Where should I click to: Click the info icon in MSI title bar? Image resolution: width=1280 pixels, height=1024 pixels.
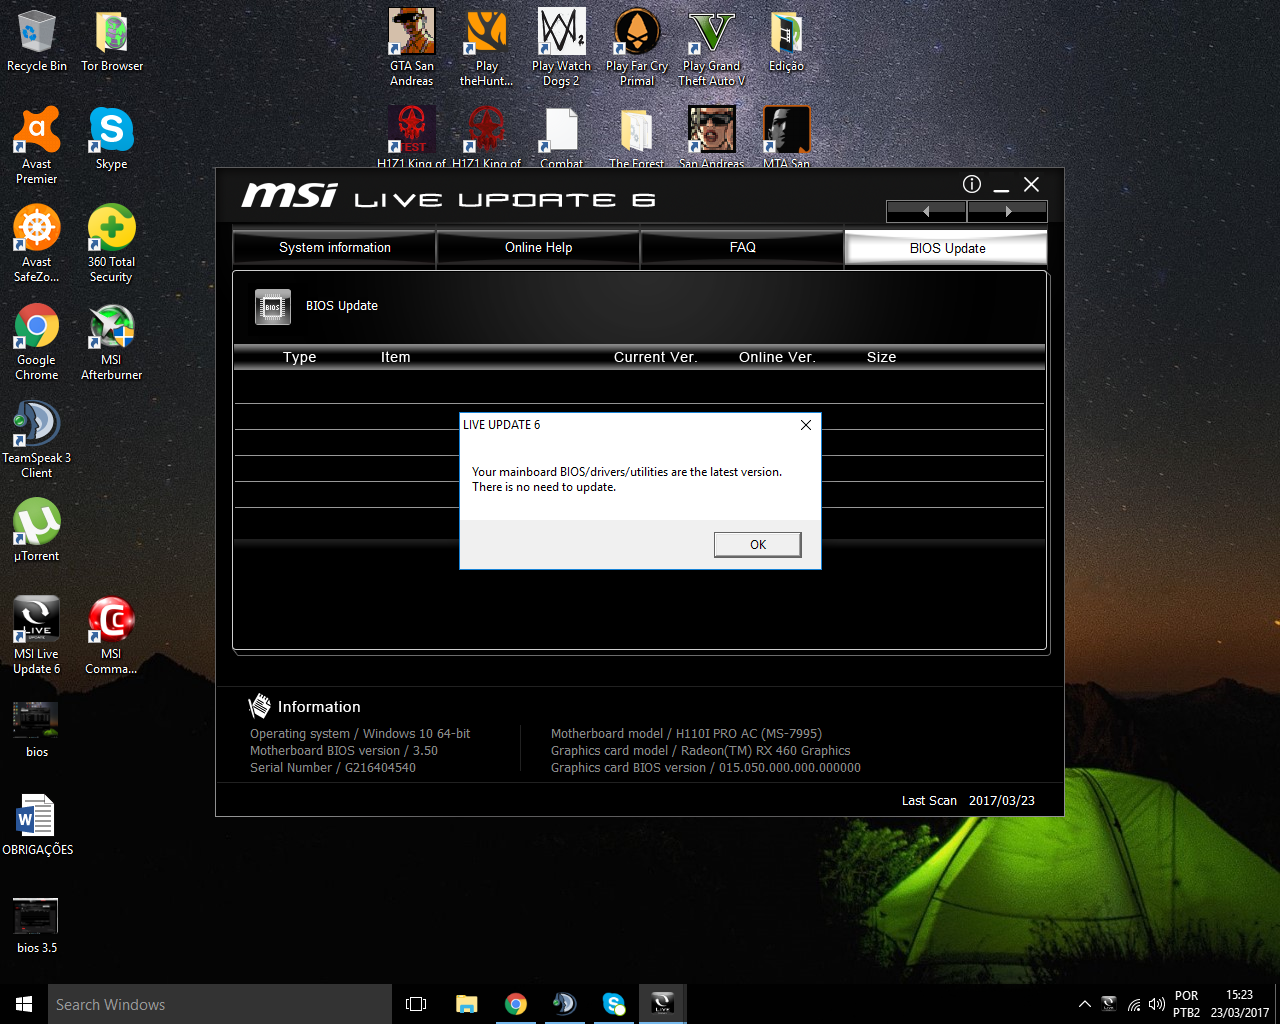tap(972, 184)
